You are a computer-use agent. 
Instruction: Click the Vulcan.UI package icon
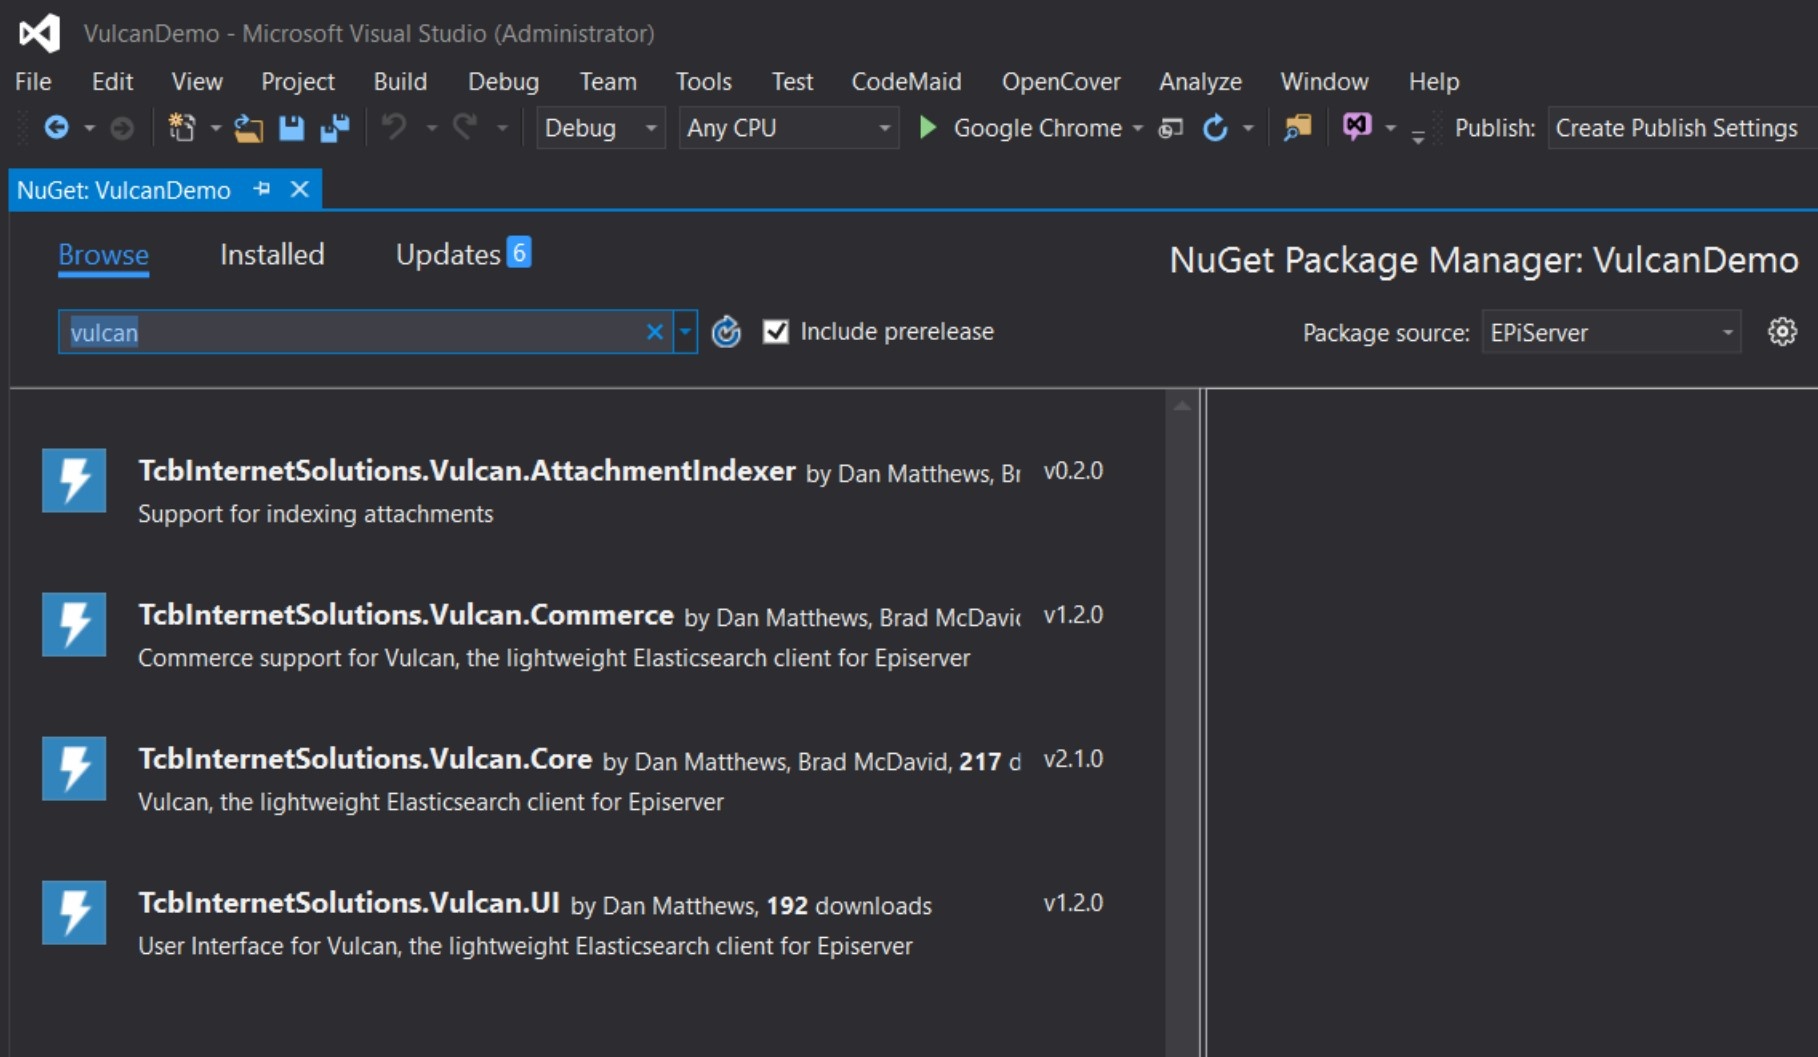[74, 912]
